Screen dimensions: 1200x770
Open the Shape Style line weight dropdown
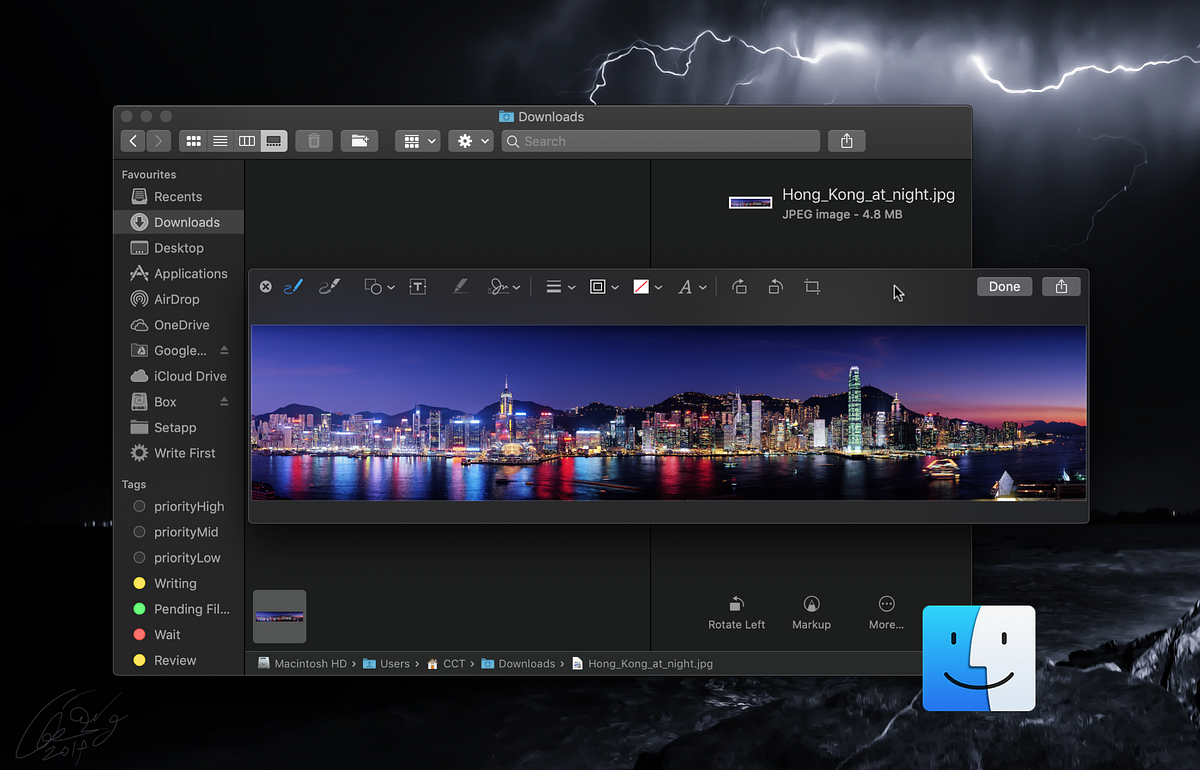click(558, 286)
